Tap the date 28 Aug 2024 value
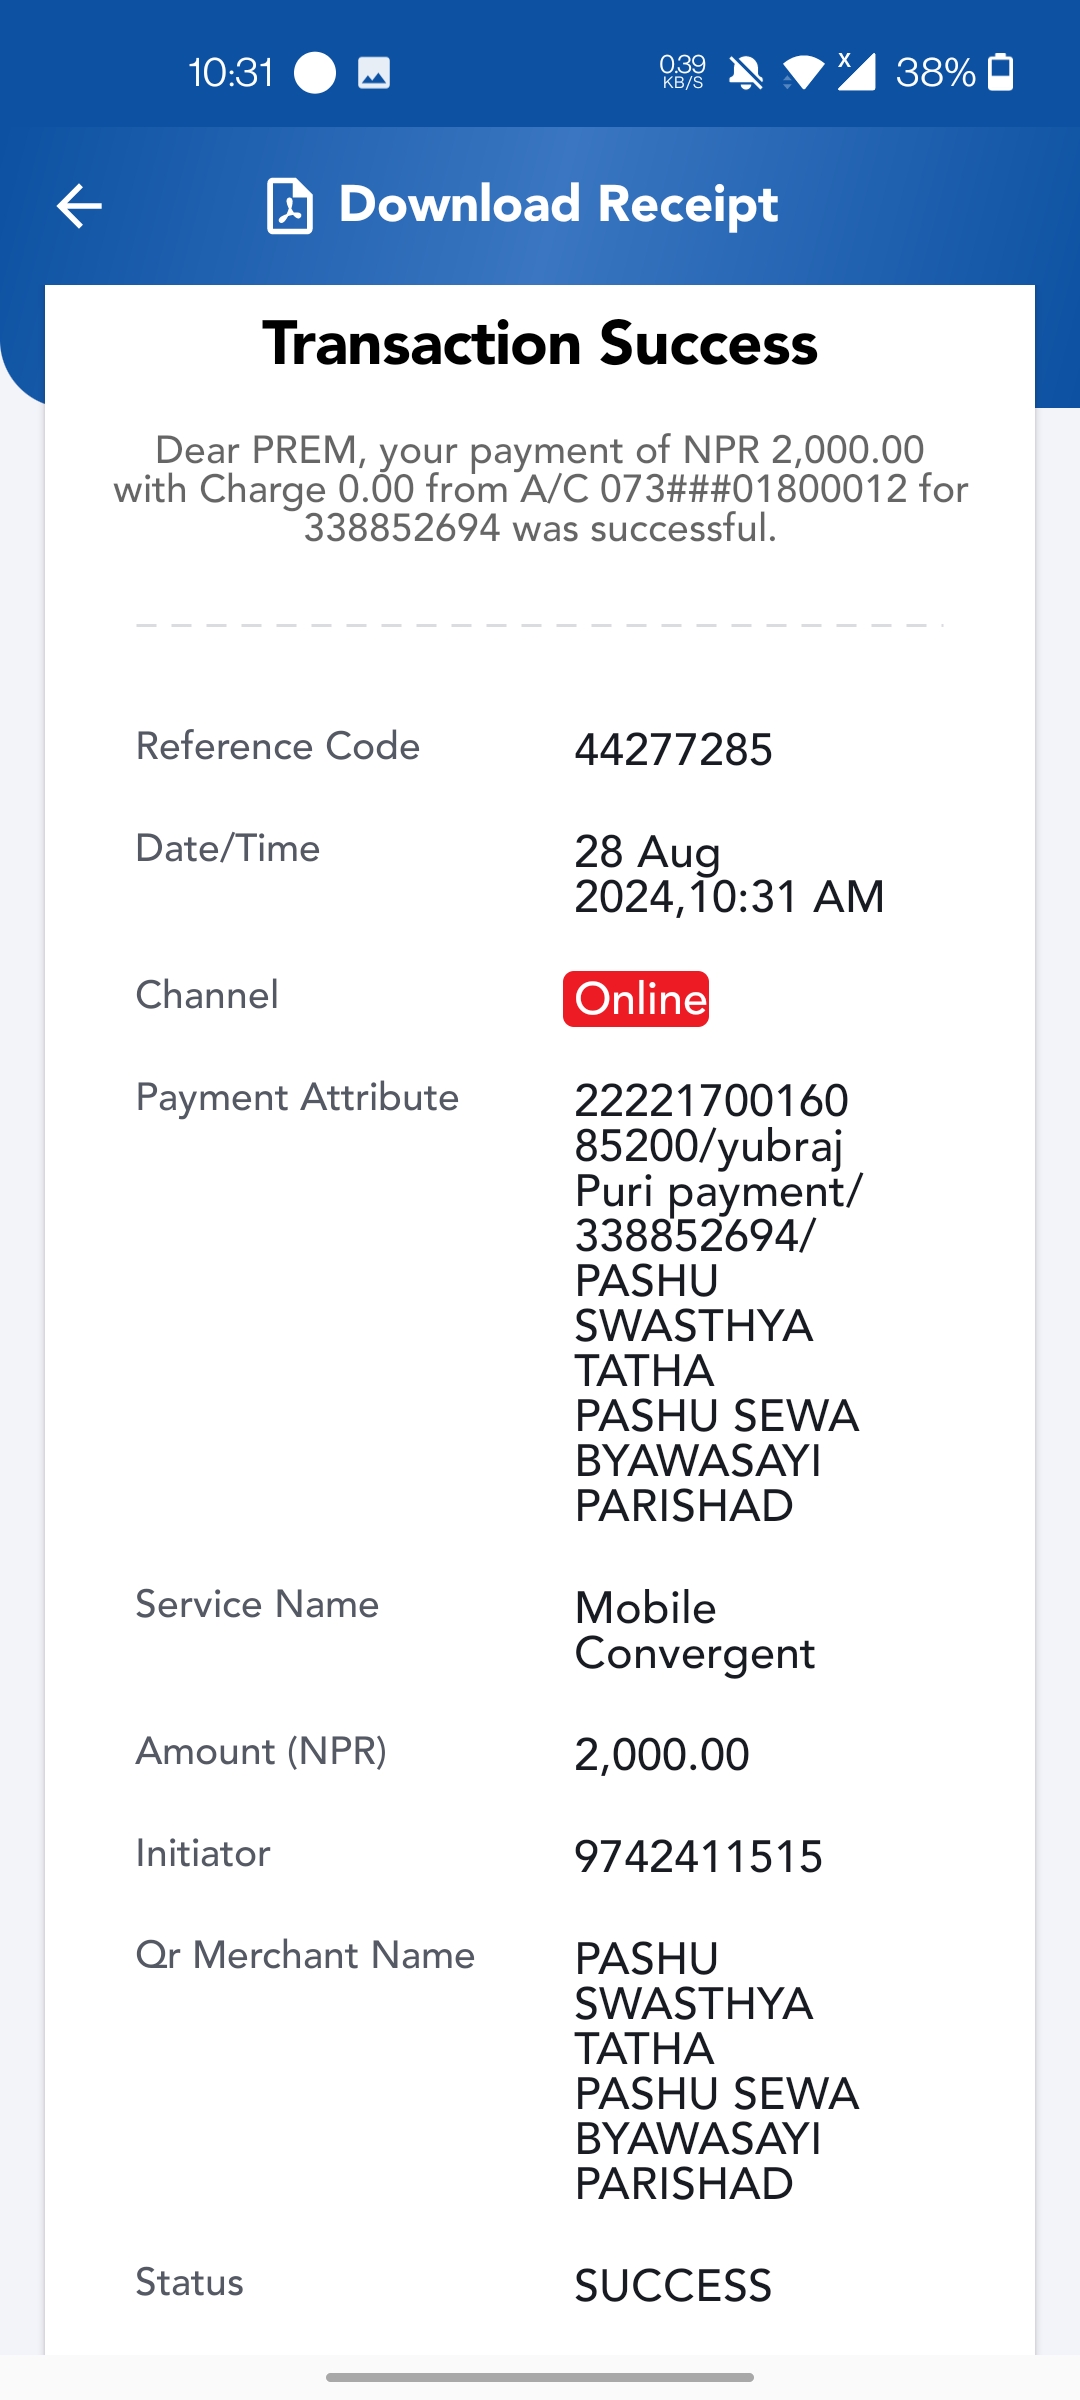 (x=729, y=874)
